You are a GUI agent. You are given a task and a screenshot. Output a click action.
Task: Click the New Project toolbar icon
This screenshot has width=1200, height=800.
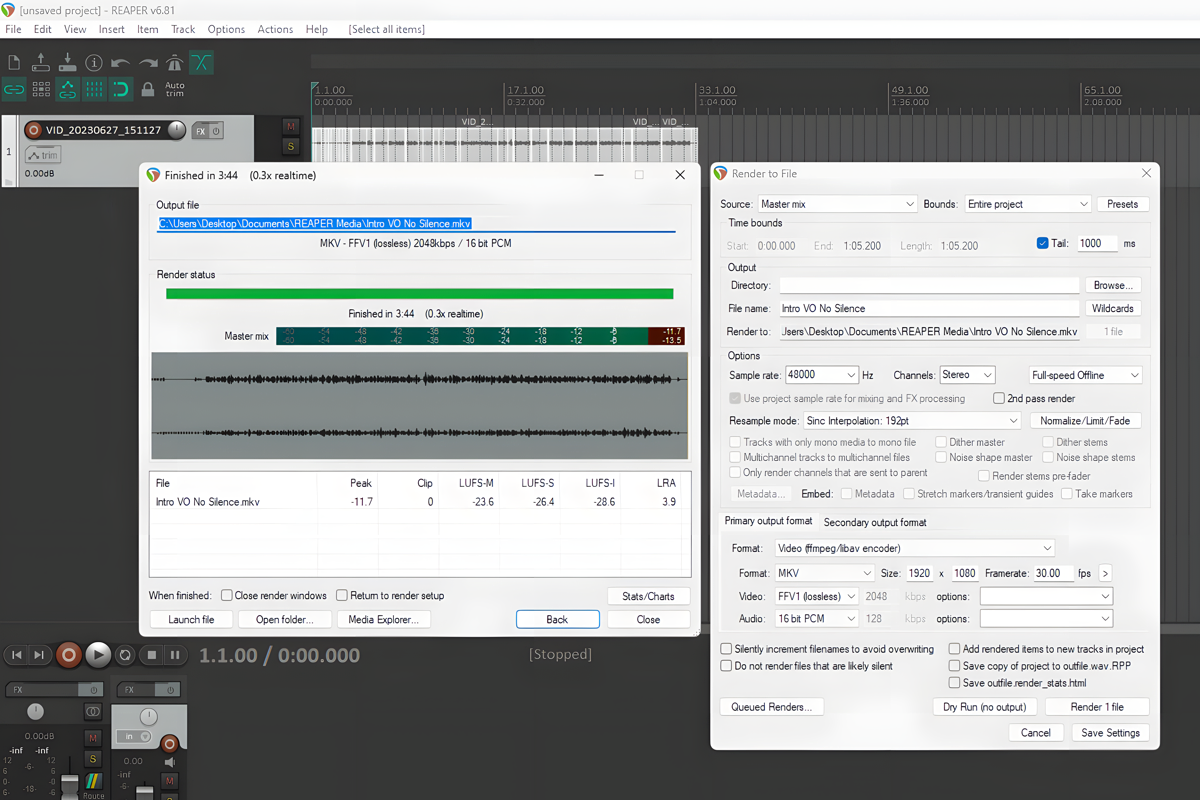click(x=14, y=63)
